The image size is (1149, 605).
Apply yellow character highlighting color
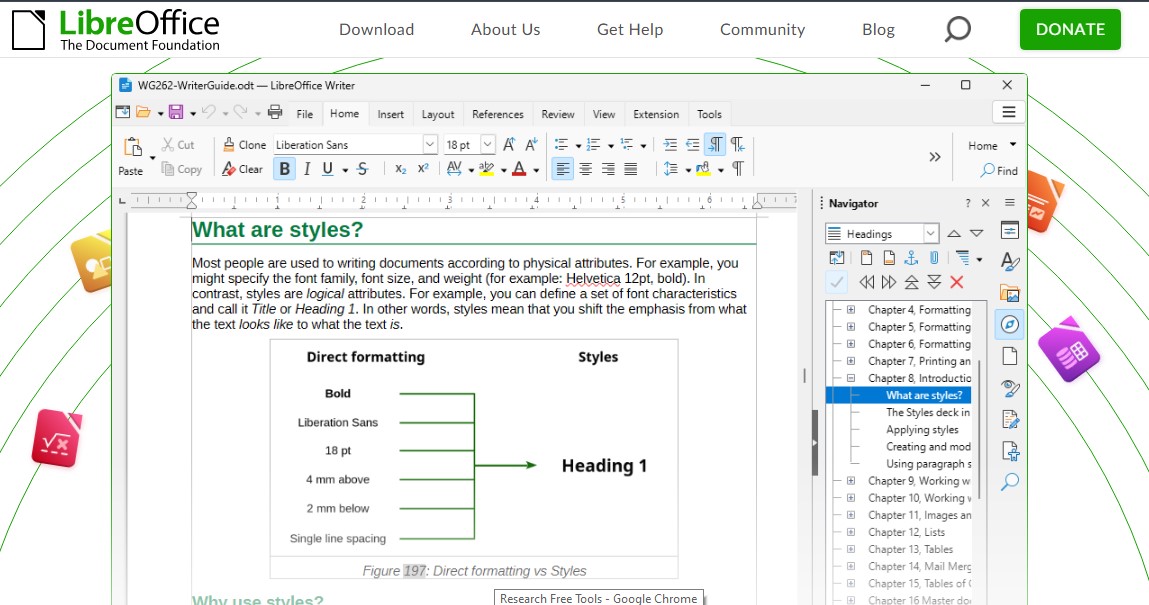coord(486,169)
